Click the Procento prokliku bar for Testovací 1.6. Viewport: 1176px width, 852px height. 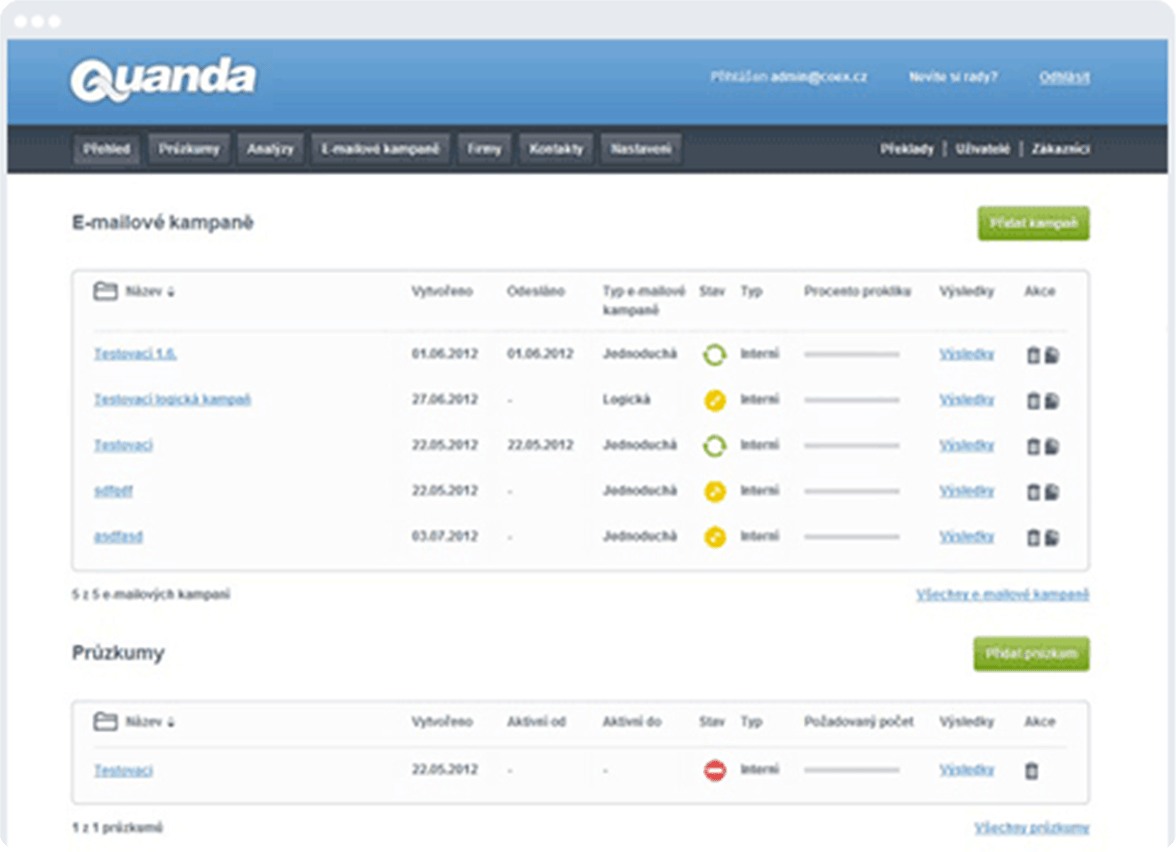coord(852,354)
